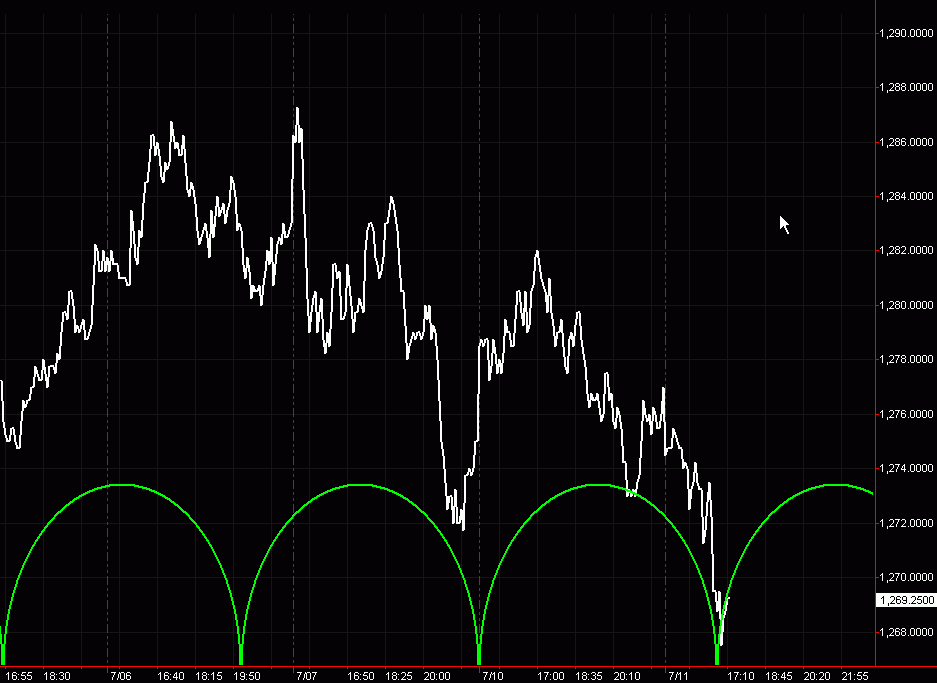Click the 17:10 time axis label
The width and height of the screenshot is (937, 683).
(740, 676)
